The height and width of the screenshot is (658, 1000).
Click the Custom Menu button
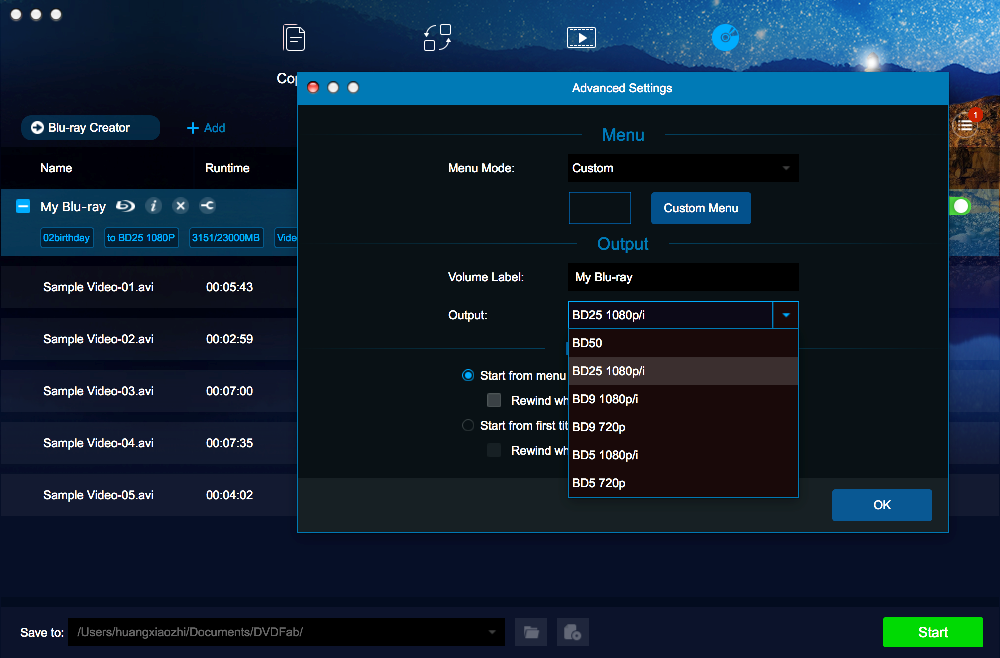pyautogui.click(x=700, y=208)
